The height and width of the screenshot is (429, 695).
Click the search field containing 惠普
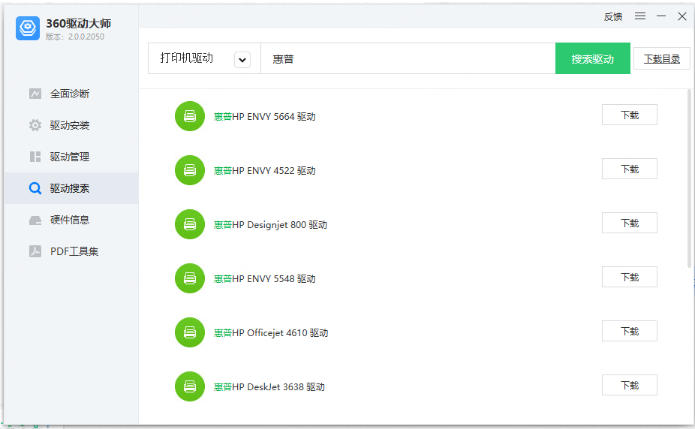click(x=408, y=58)
